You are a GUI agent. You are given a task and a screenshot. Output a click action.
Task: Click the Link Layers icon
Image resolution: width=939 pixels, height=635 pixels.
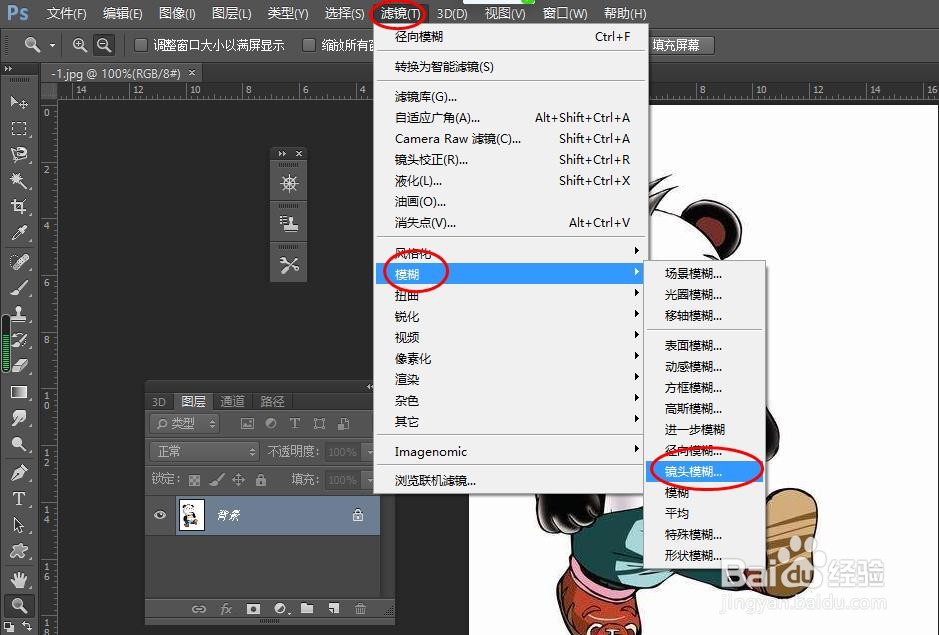199,609
